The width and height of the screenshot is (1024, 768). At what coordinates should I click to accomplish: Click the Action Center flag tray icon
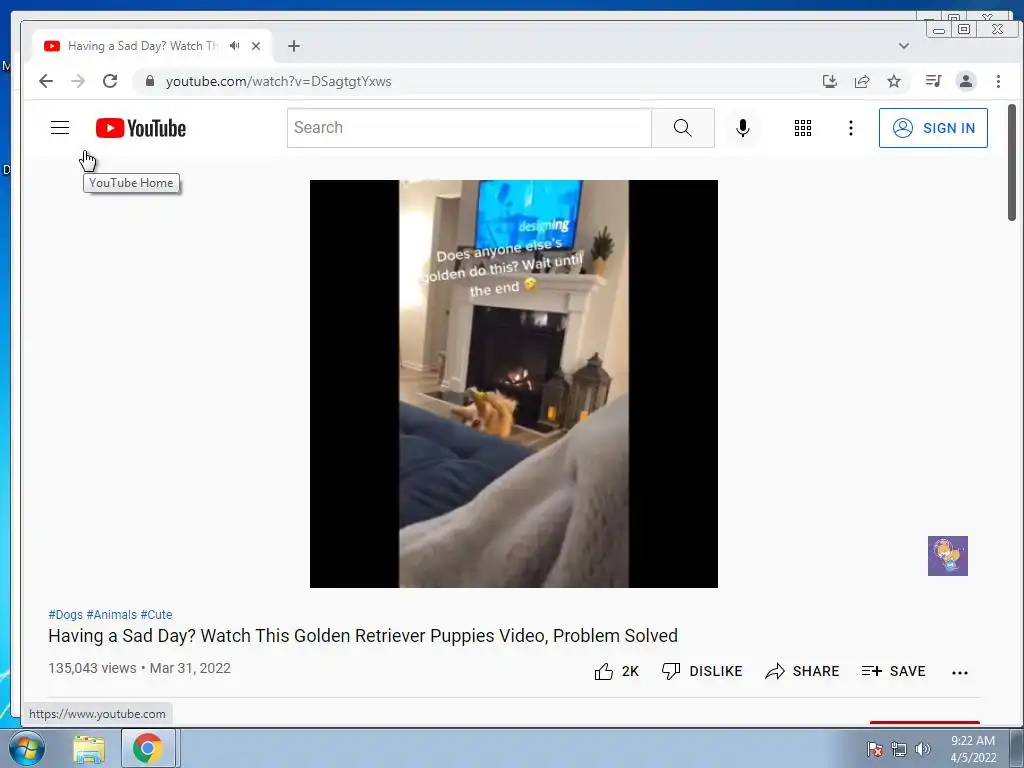(874, 749)
